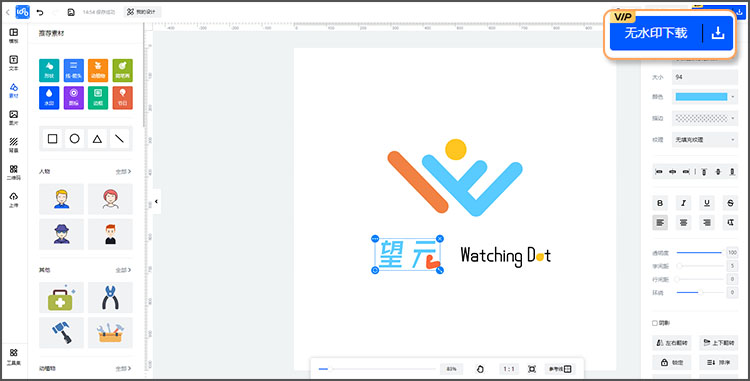
Task: Open the 模板 templates sidebar tab
Action: coord(13,35)
